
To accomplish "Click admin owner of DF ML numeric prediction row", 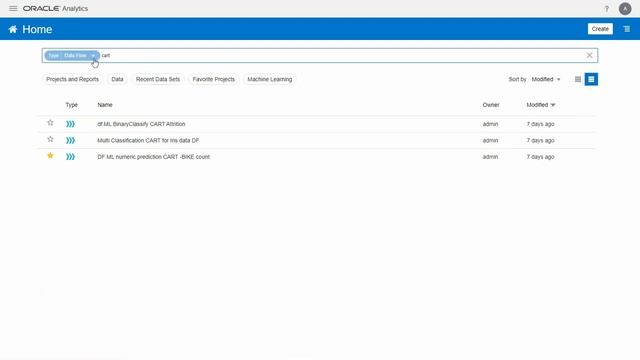I will 490,157.
